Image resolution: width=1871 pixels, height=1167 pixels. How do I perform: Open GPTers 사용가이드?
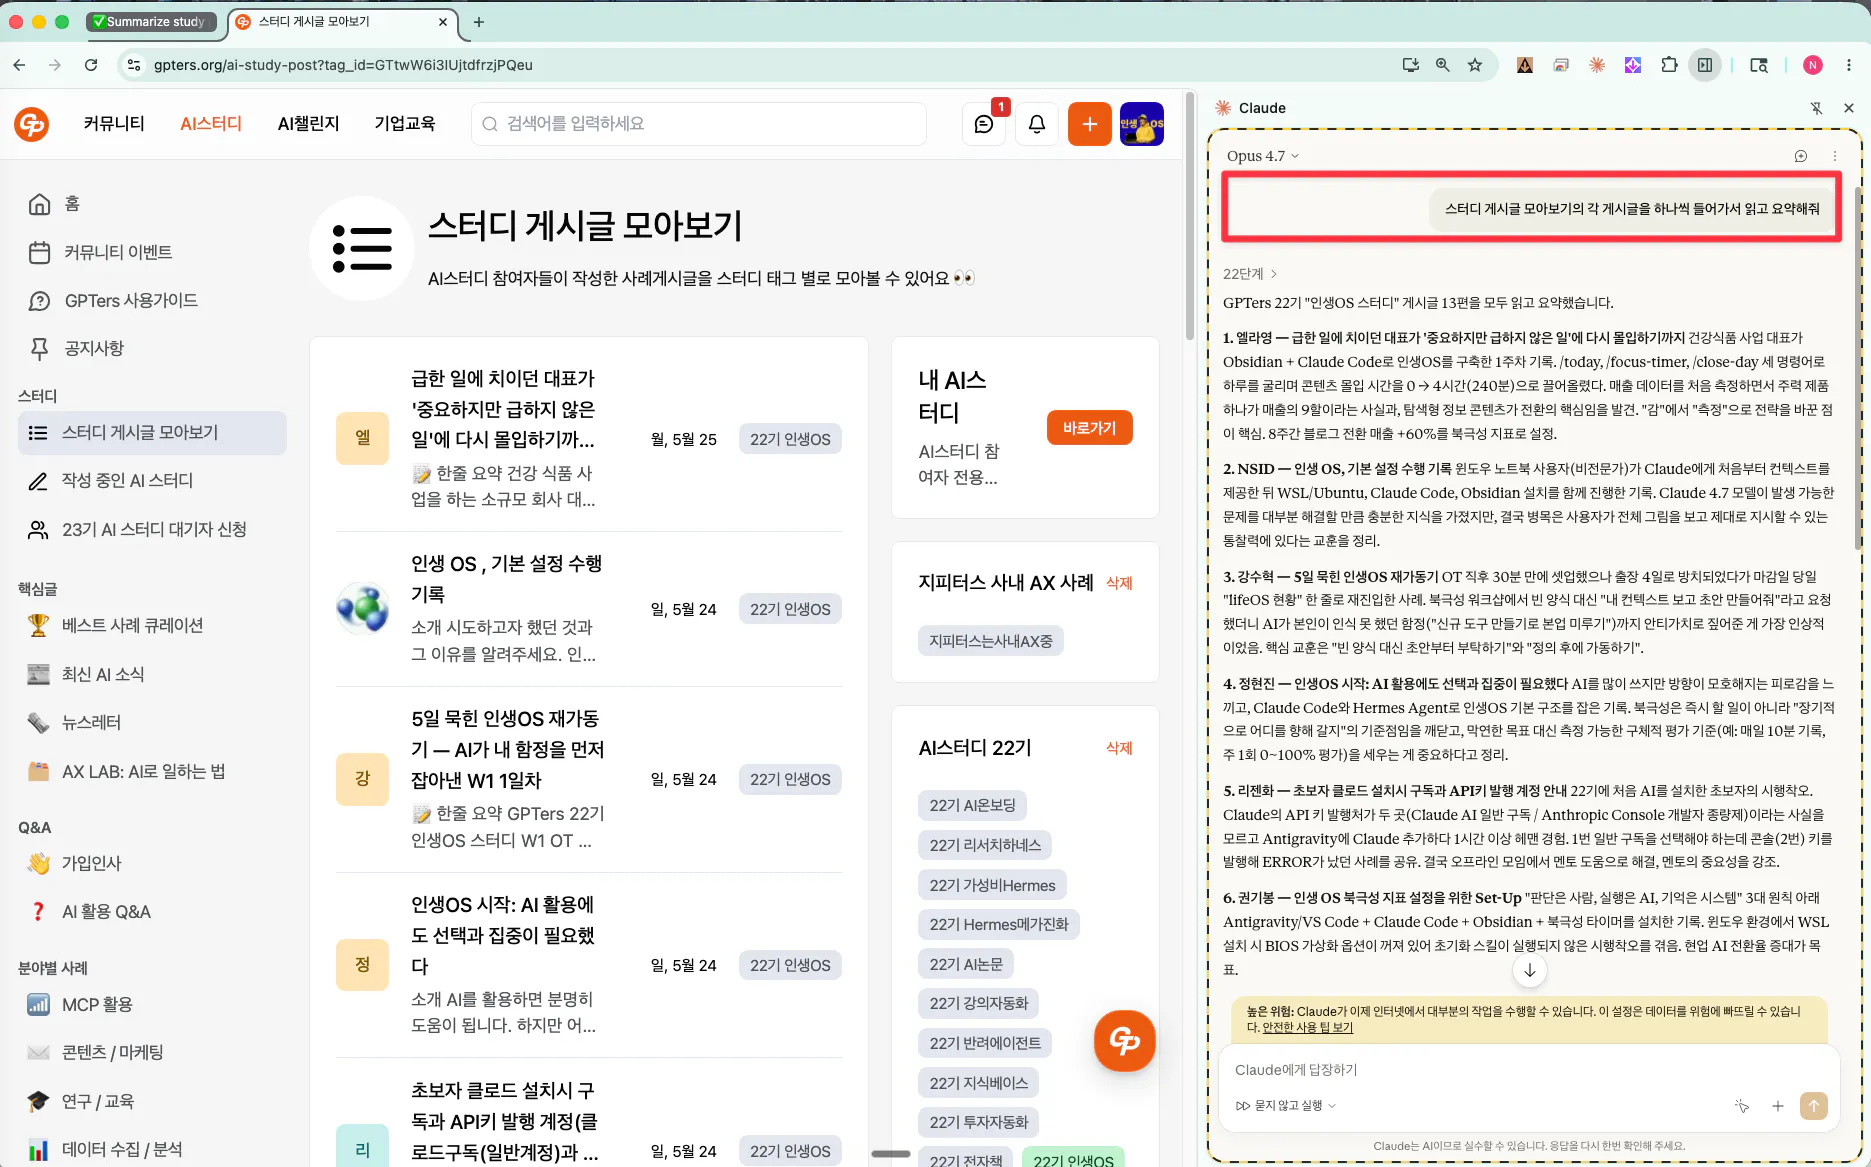[152, 300]
